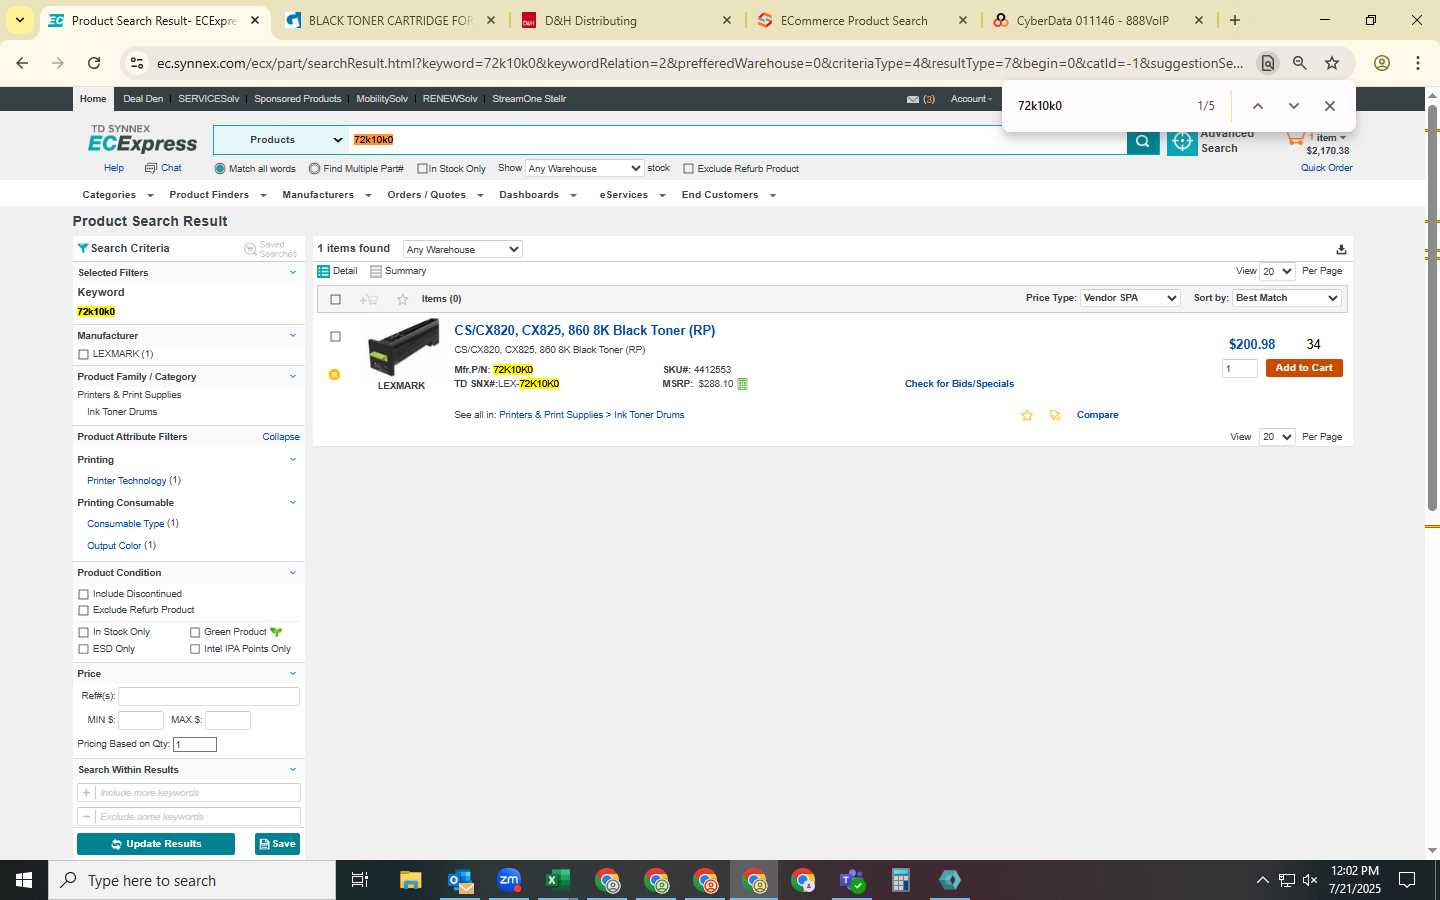Select the product row checkbox

click(335, 337)
